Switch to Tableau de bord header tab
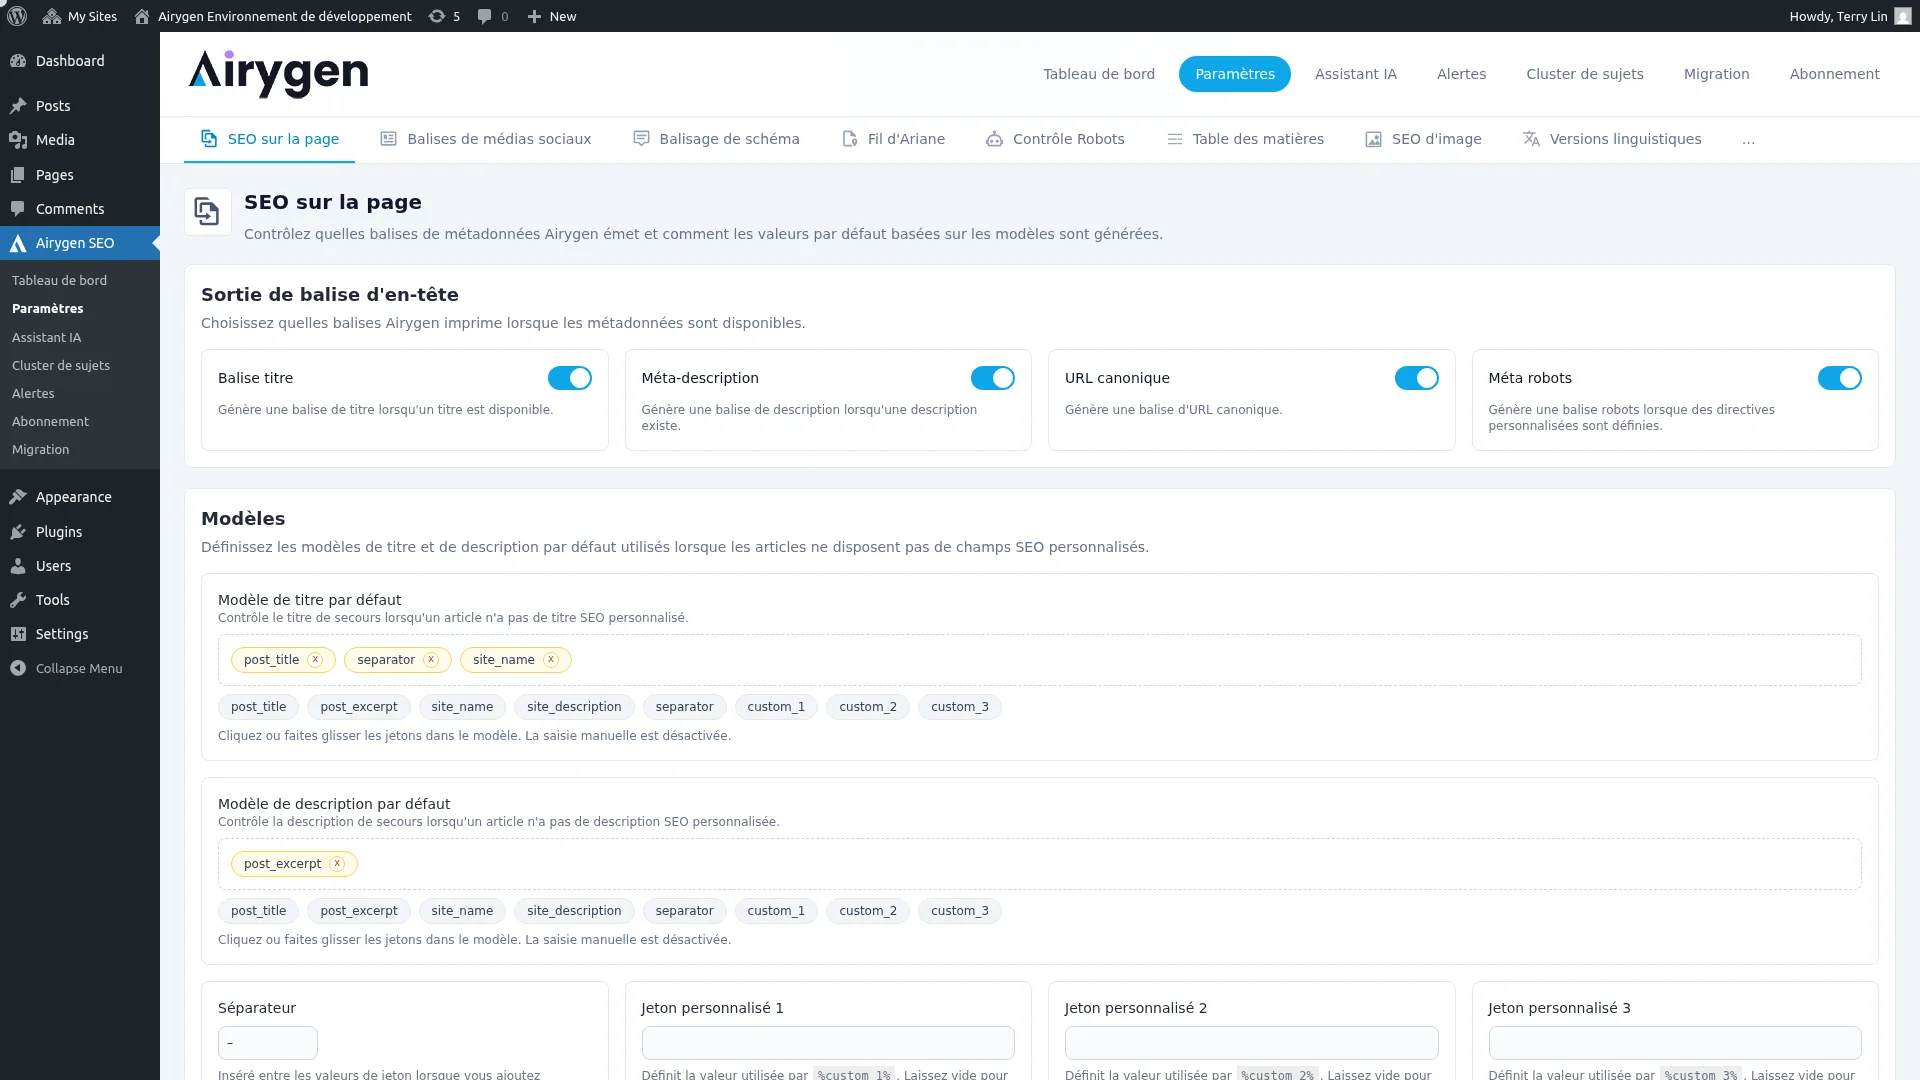The image size is (1920, 1080). (1099, 74)
